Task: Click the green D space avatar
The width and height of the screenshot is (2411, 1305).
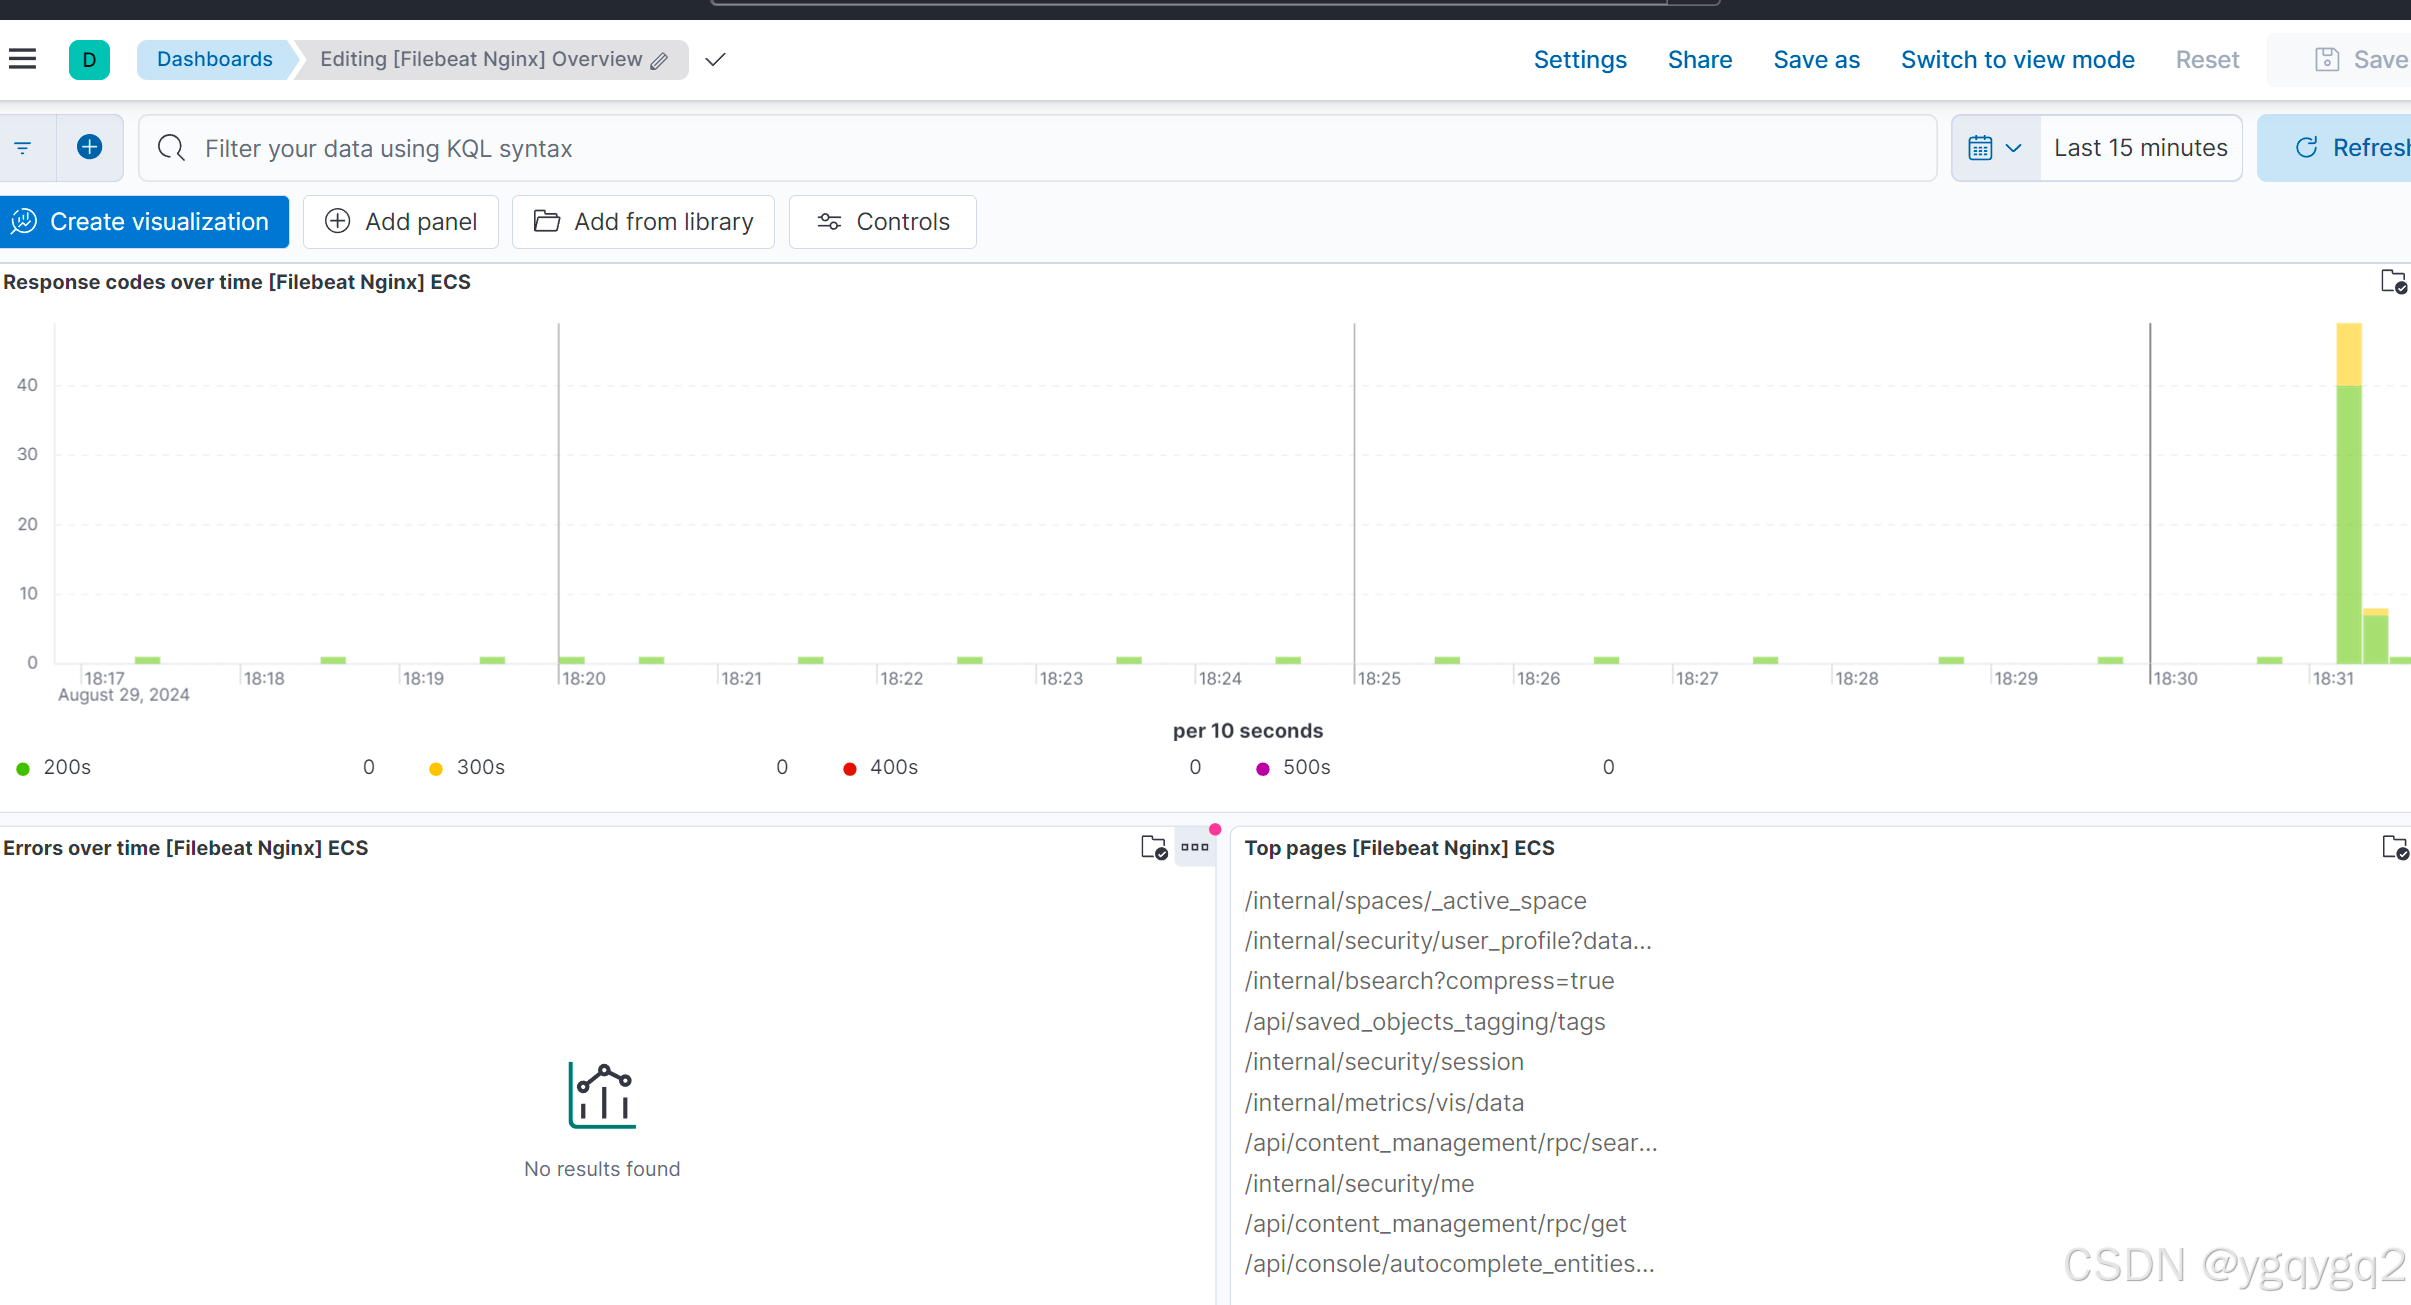Action: [x=89, y=60]
